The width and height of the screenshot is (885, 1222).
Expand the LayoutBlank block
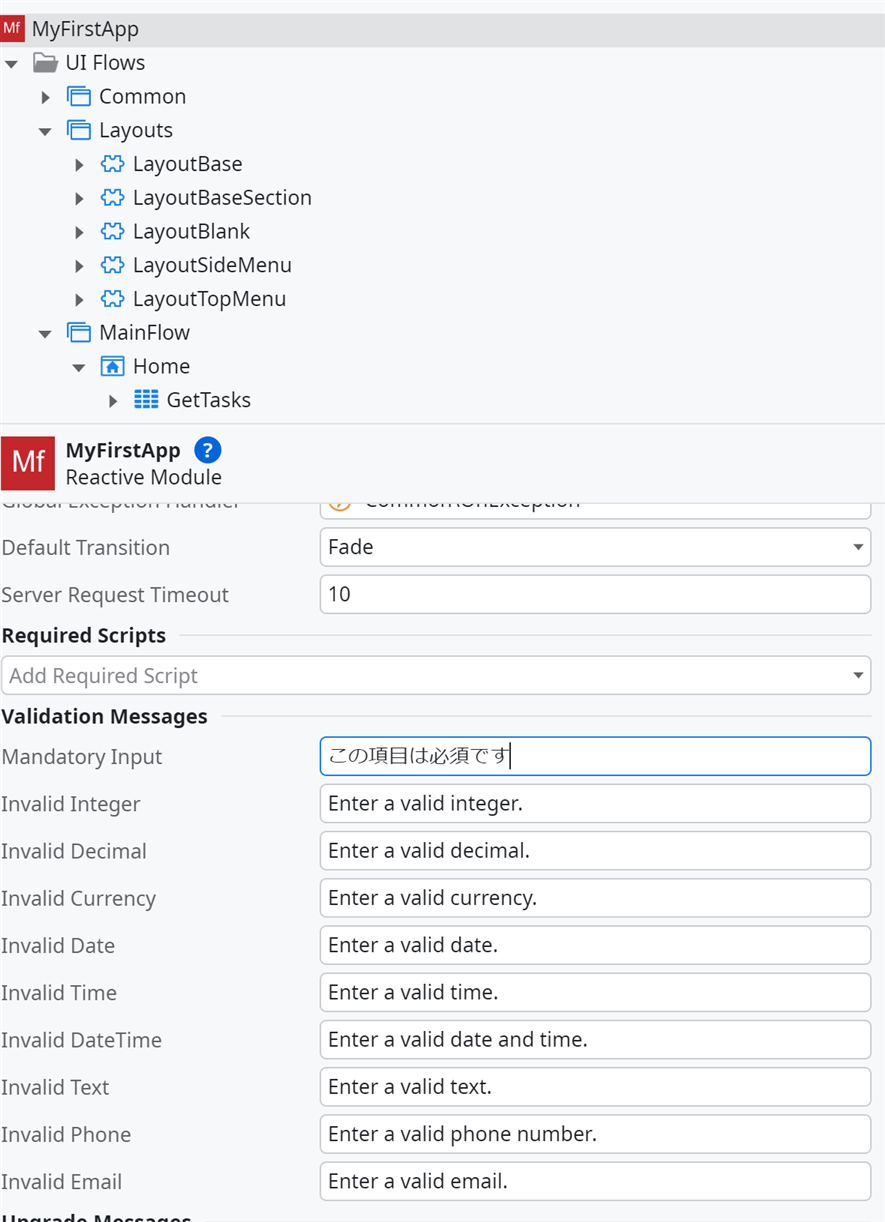79,232
